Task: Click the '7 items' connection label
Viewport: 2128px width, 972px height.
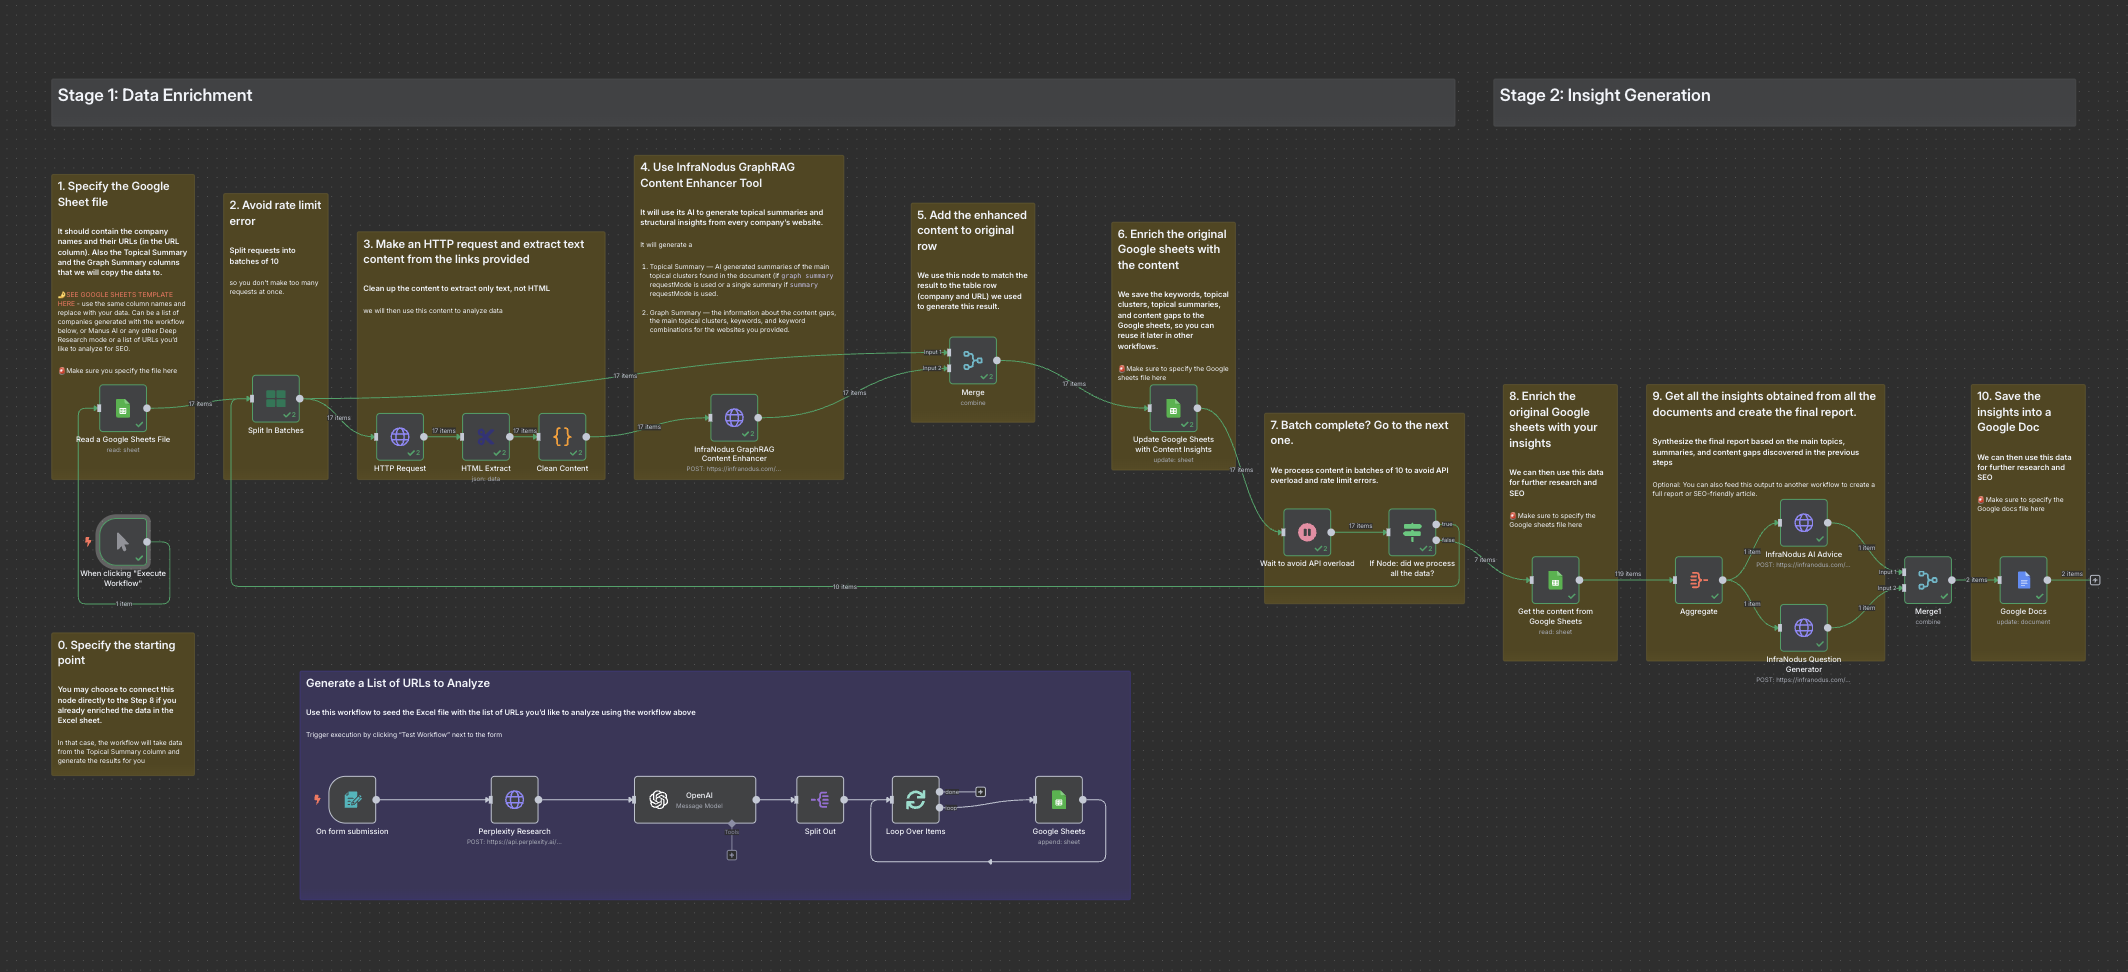Action: 1484,560
